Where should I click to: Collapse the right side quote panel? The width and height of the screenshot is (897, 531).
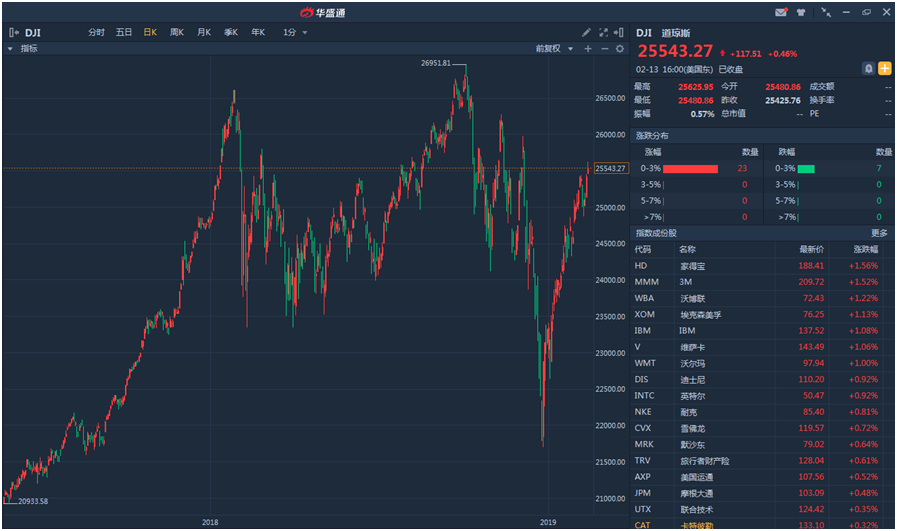[x=620, y=32]
